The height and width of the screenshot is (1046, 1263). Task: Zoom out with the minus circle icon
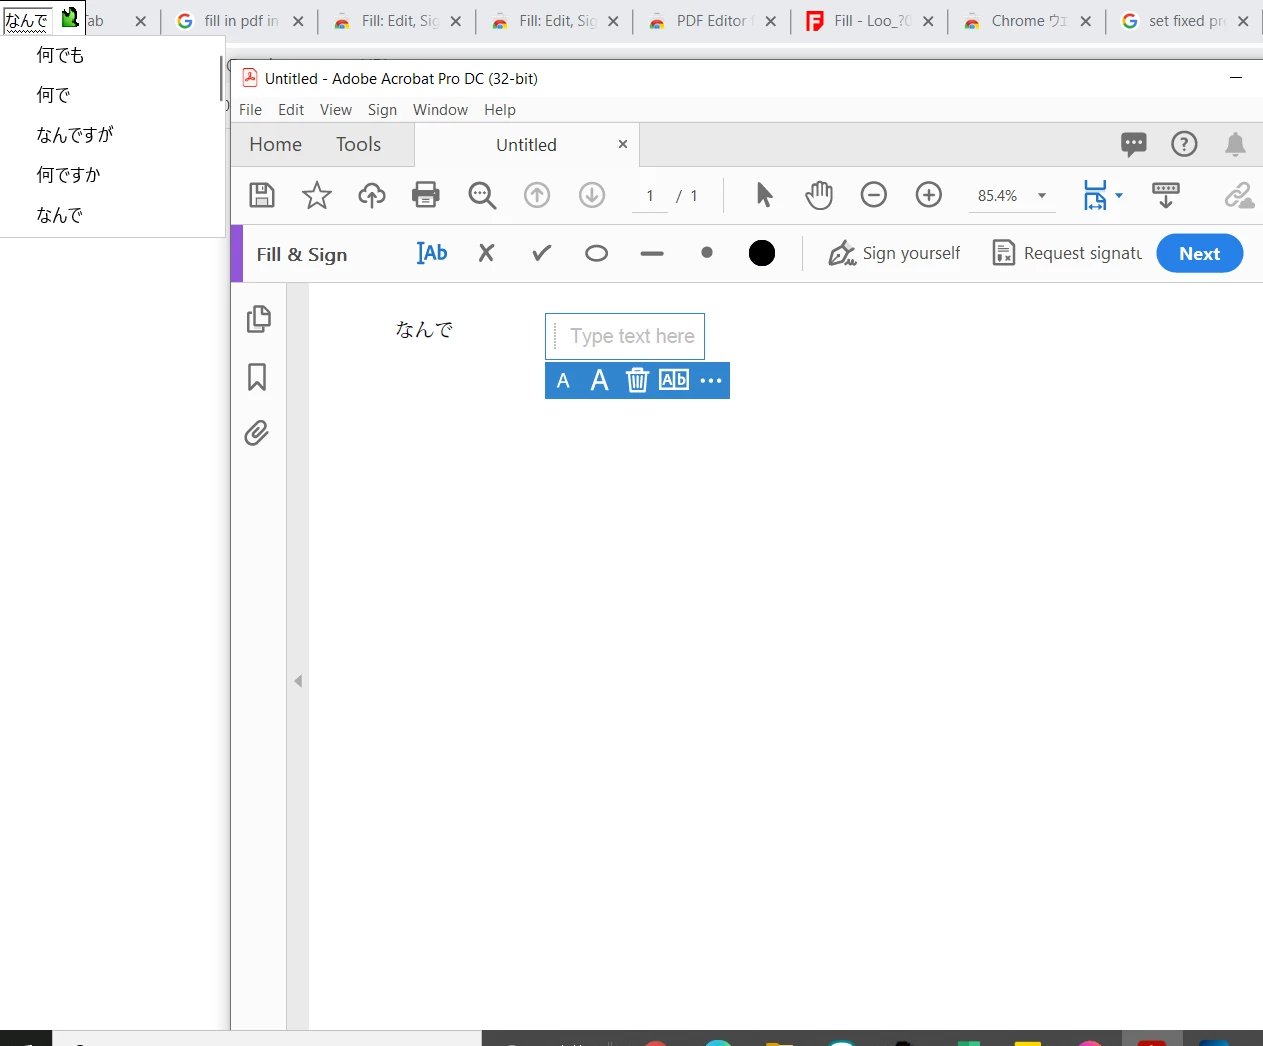(x=874, y=195)
